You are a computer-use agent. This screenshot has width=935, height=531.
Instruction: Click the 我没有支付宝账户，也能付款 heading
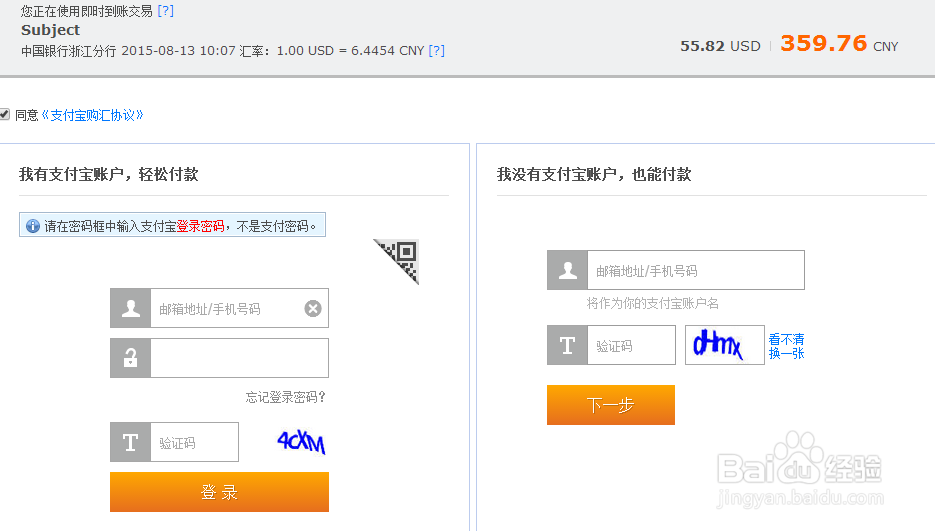594,174
